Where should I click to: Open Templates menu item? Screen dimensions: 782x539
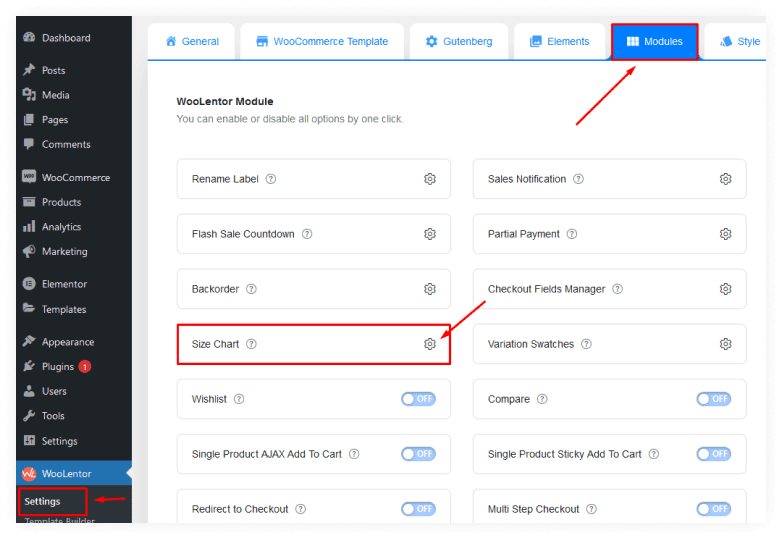click(x=74, y=309)
